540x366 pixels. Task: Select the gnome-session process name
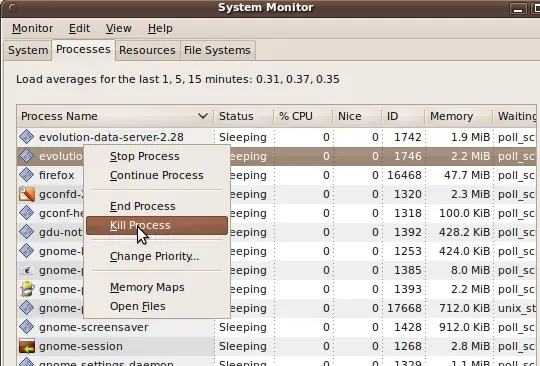[81, 346]
